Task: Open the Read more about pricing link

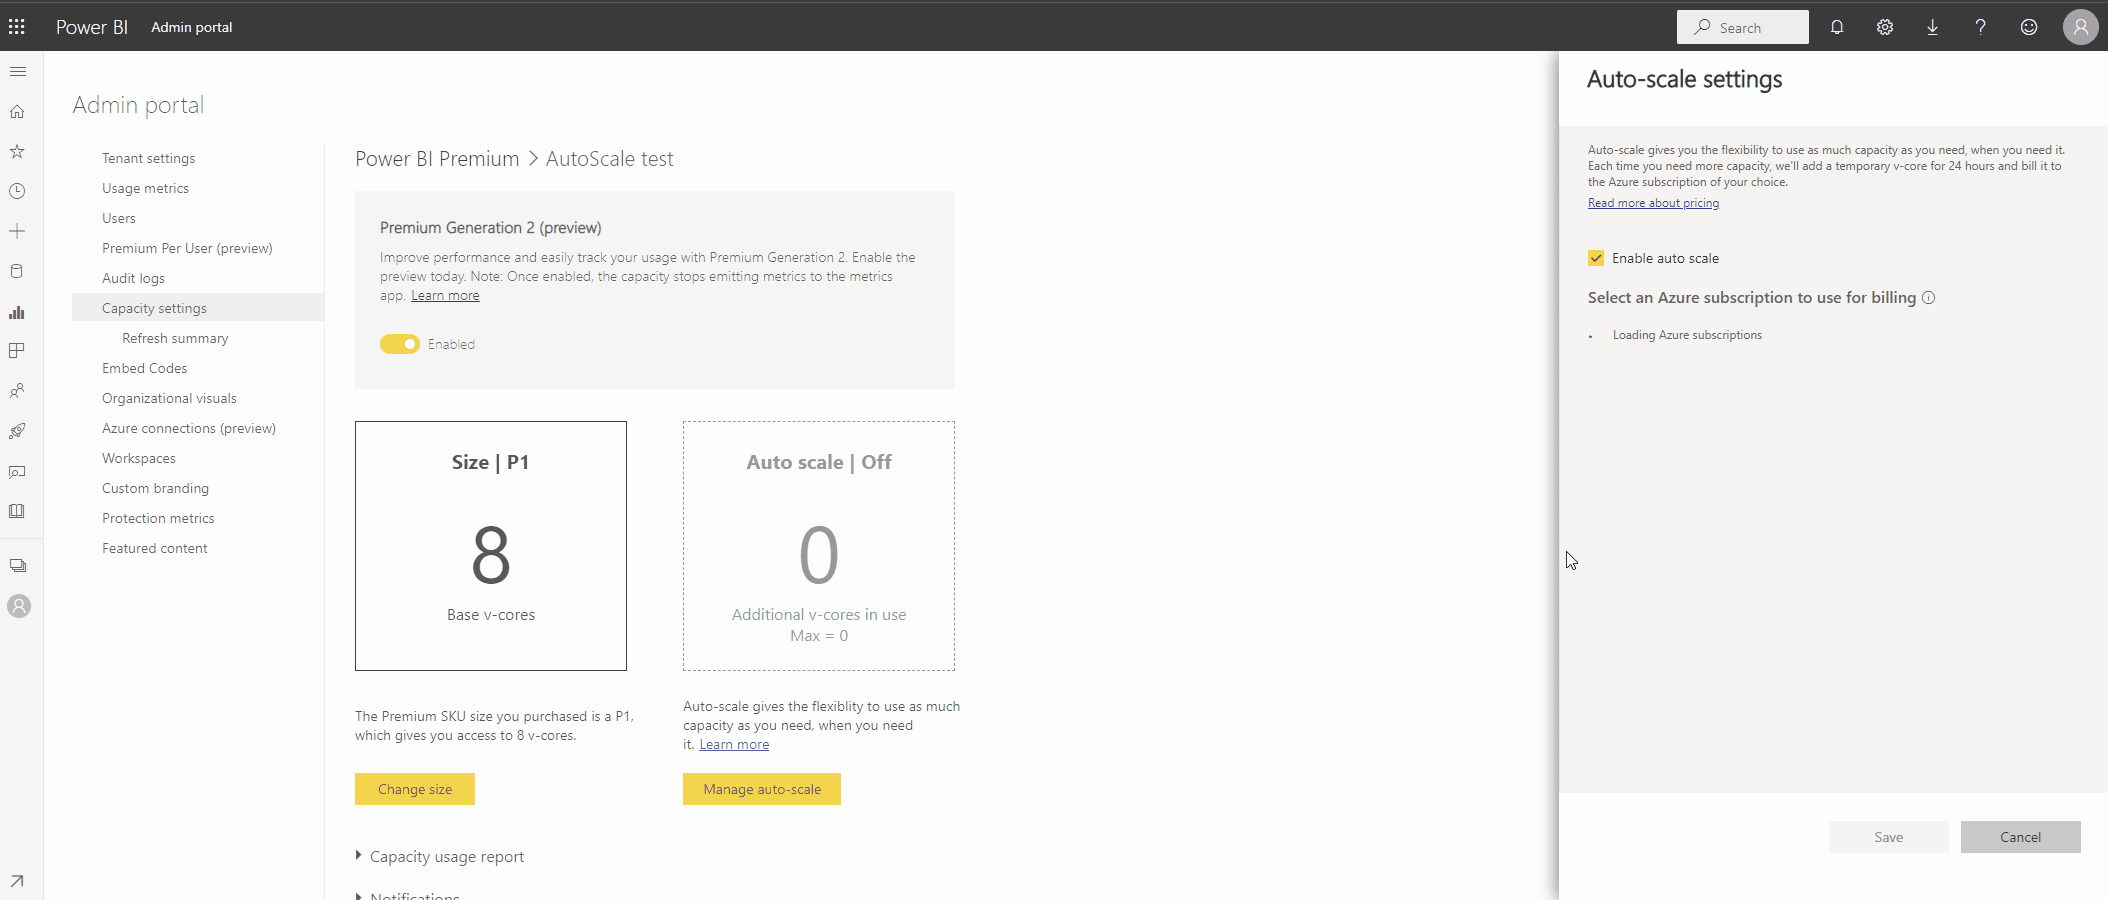Action: [1652, 202]
